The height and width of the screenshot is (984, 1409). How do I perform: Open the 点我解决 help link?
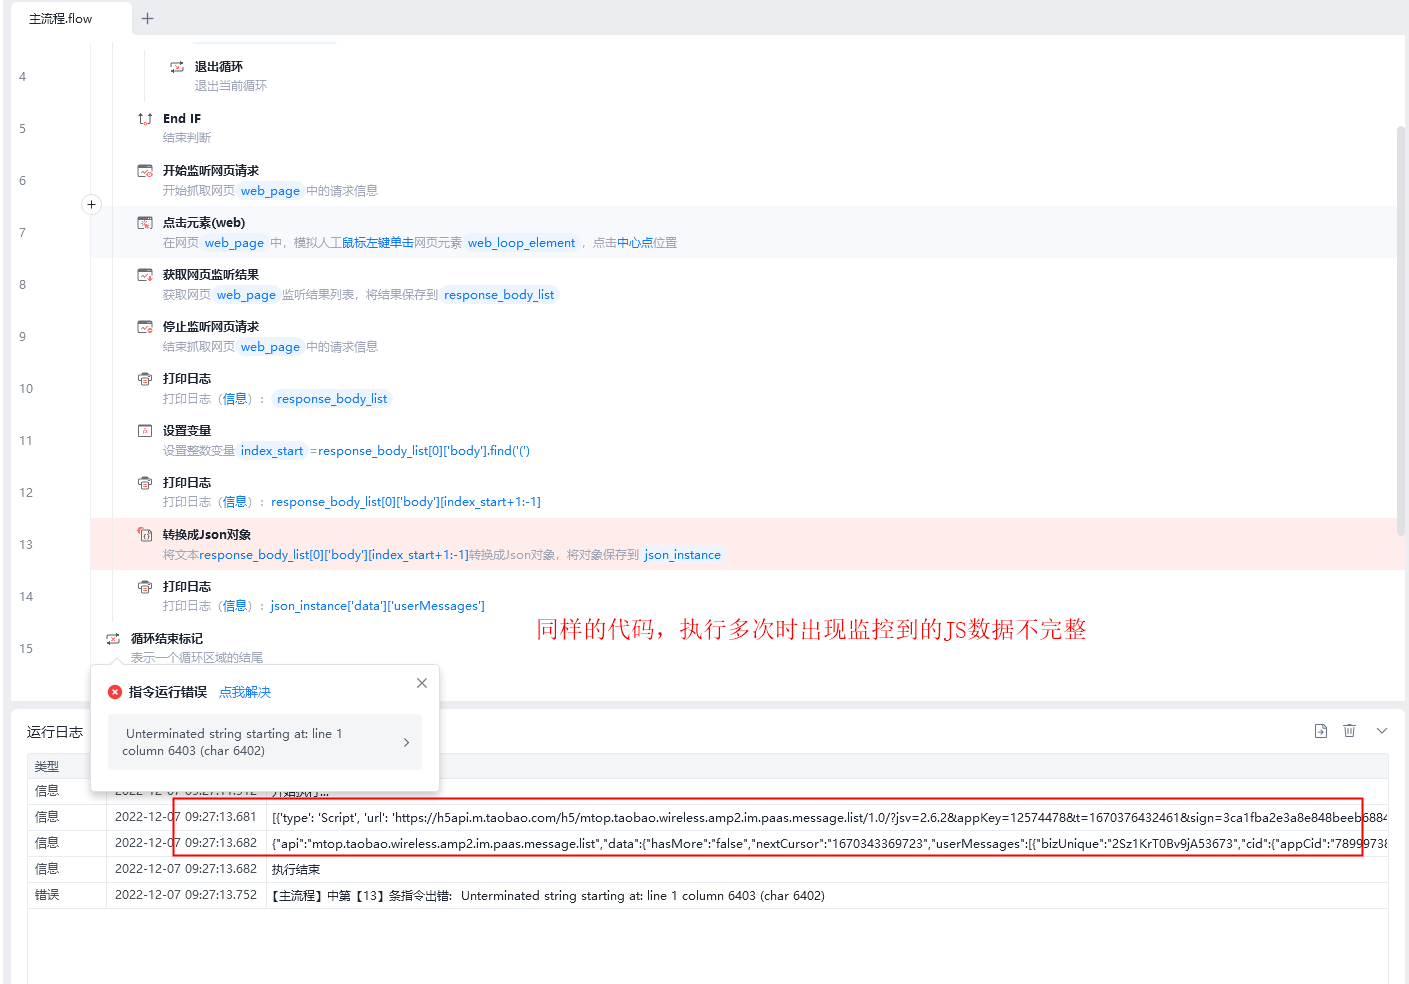pyautogui.click(x=245, y=692)
